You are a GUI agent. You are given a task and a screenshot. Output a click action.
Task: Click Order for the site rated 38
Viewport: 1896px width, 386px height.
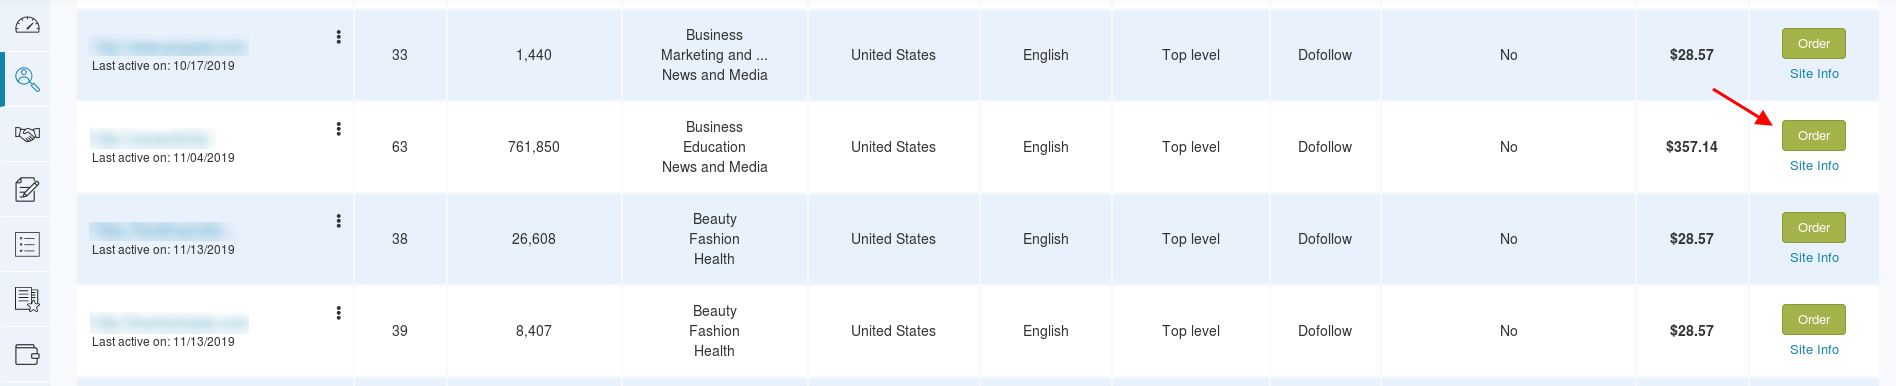1814,228
